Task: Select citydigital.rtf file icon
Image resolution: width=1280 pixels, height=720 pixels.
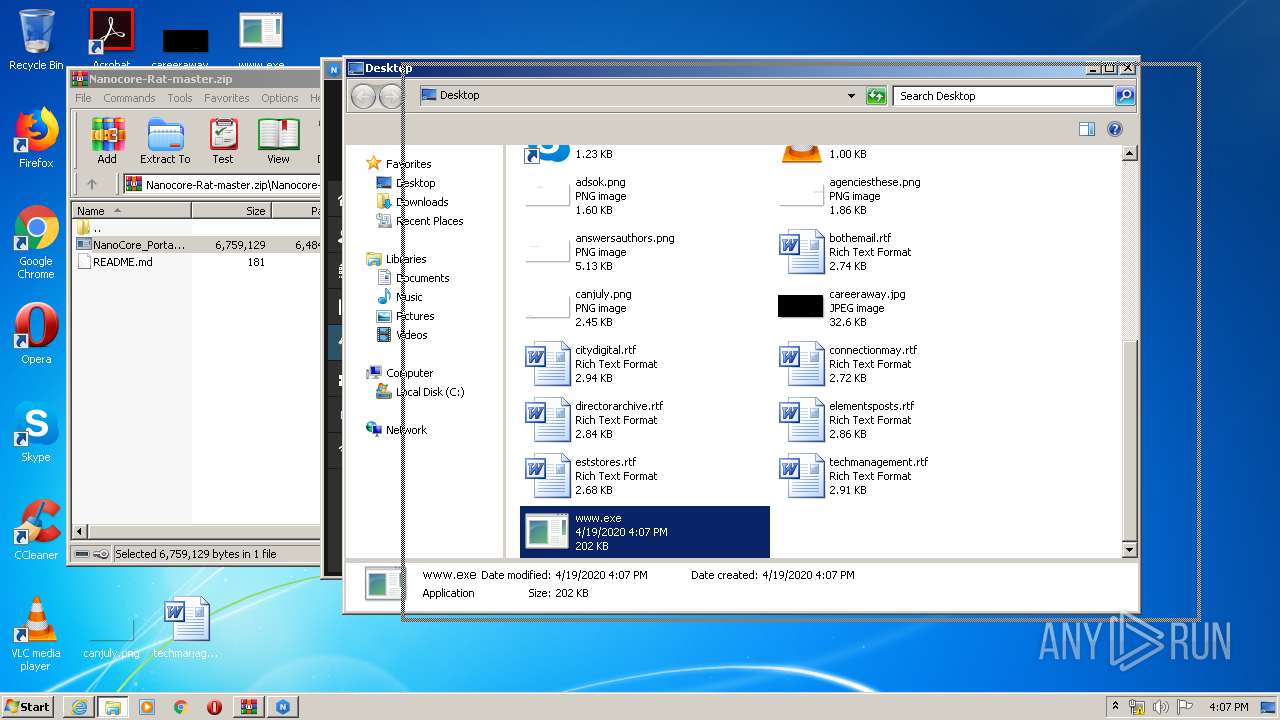Action: pyautogui.click(x=548, y=364)
